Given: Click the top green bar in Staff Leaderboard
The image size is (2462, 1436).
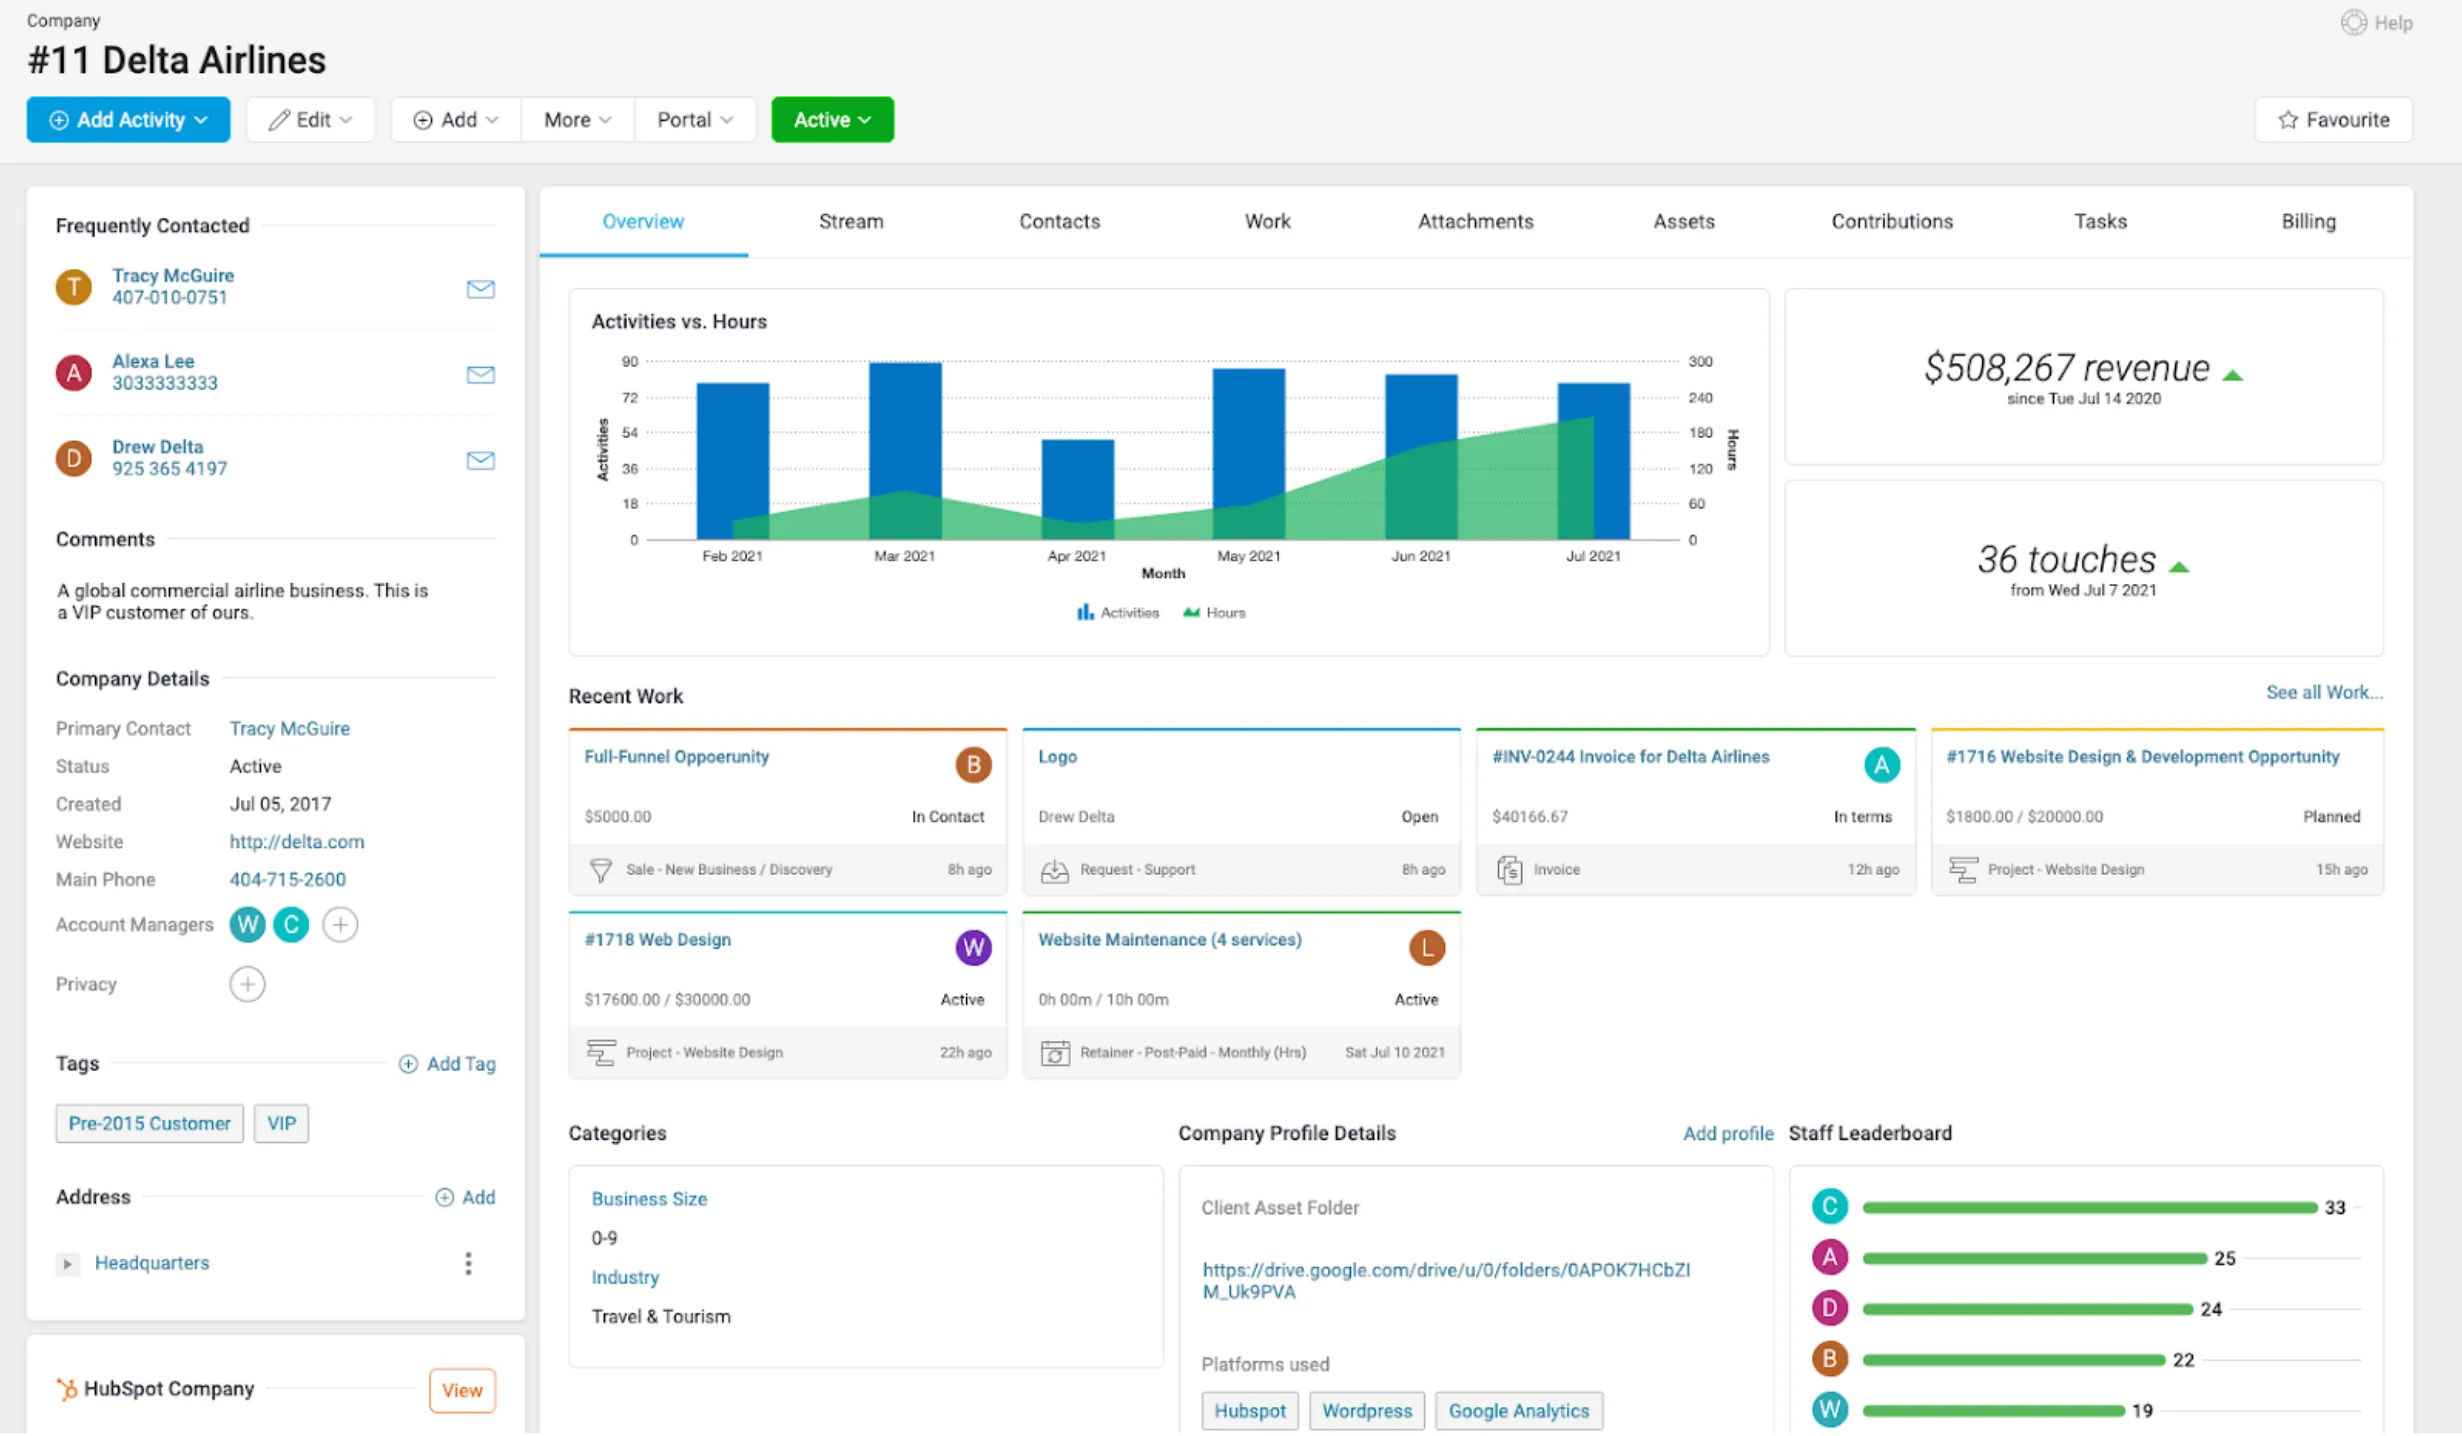Looking at the screenshot, I should [2089, 1208].
